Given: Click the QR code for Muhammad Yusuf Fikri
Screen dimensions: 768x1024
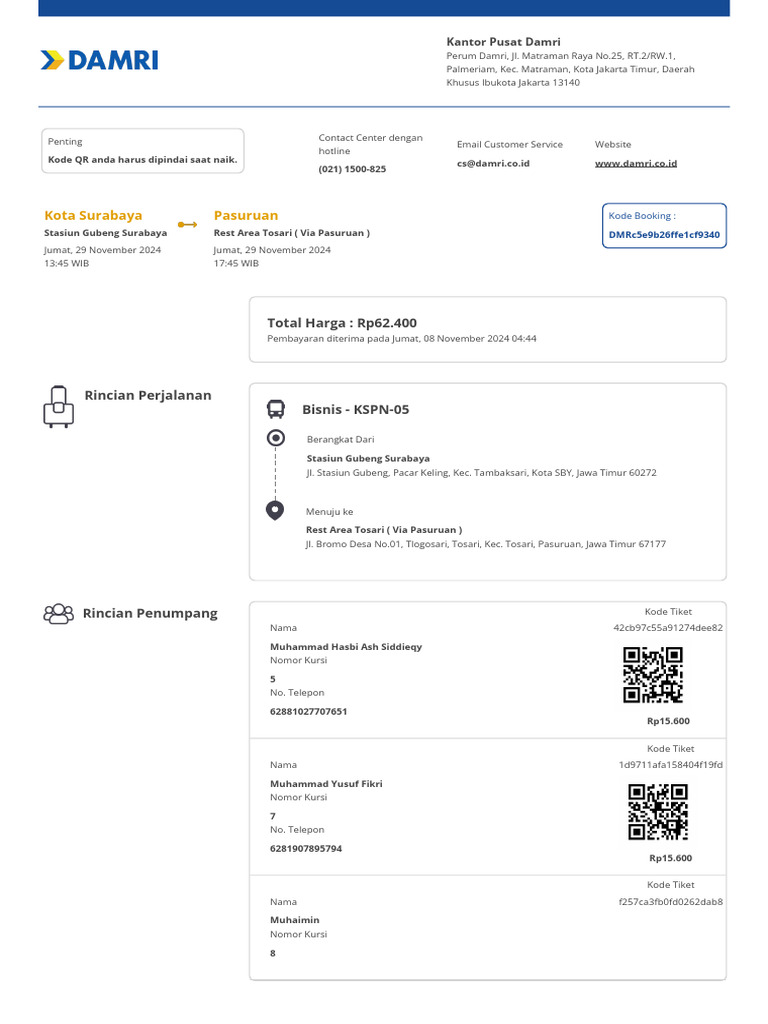Looking at the screenshot, I should pos(657,811).
